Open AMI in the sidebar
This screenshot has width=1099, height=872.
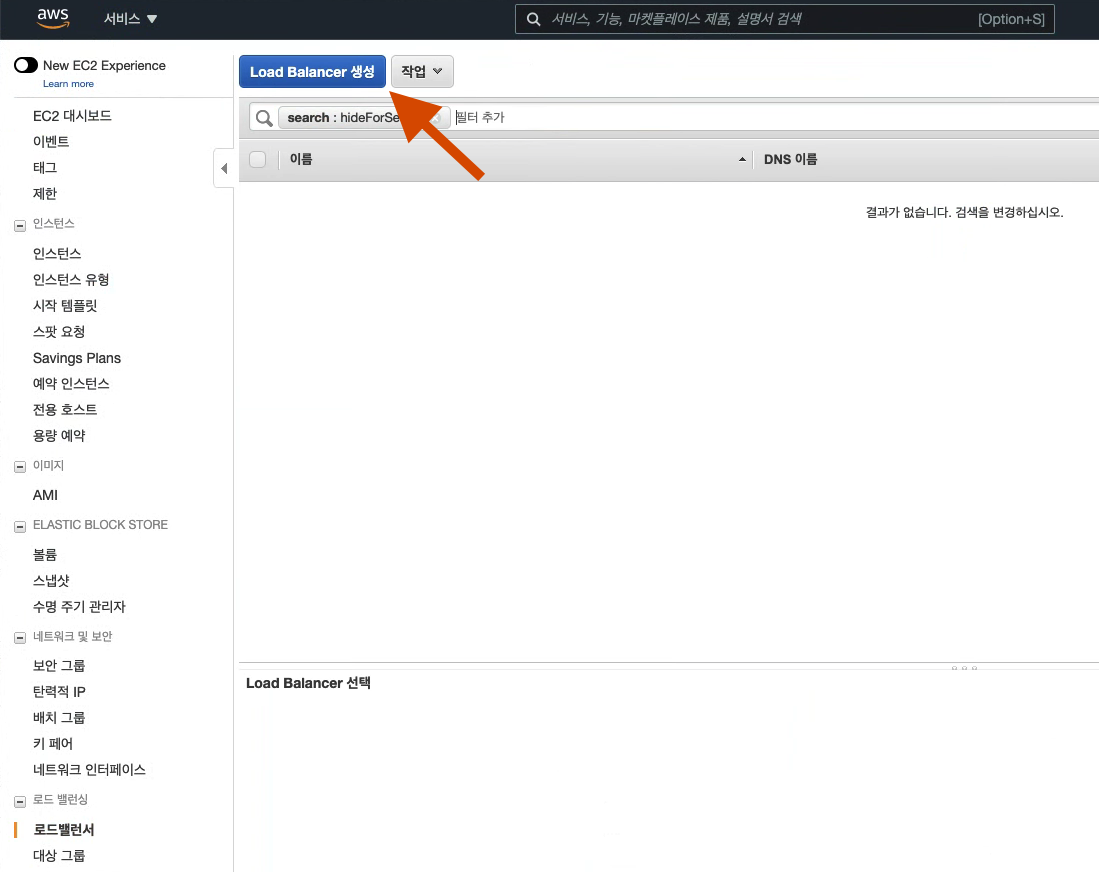(x=45, y=495)
